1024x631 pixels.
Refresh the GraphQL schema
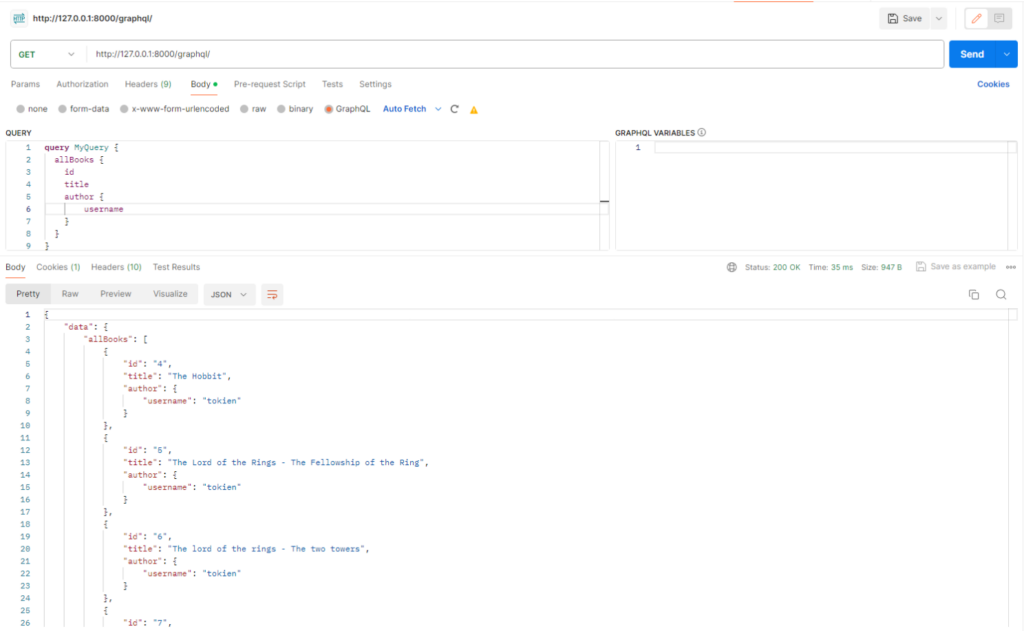(x=455, y=109)
